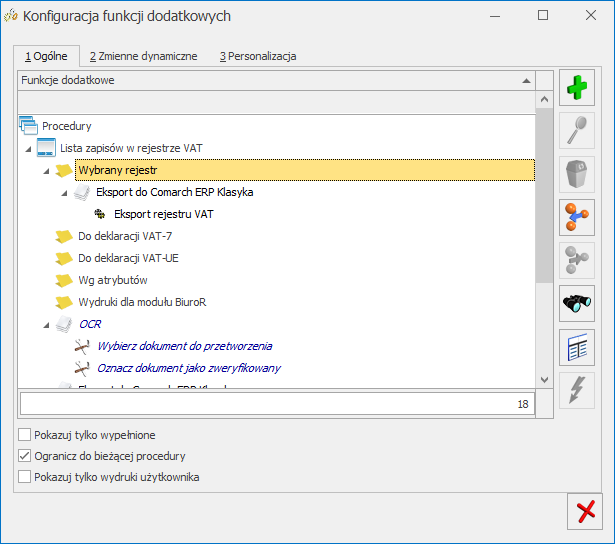
Task: Select Eksport rejestru VAT entry
Action: pos(163,214)
